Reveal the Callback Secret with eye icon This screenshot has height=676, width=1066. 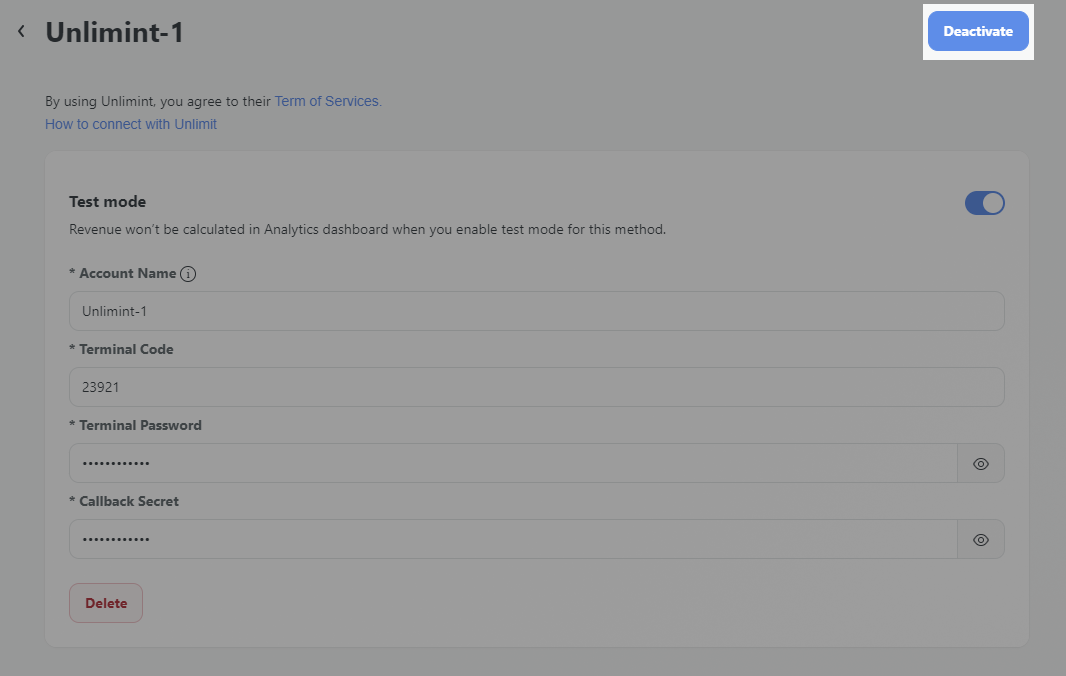[x=980, y=540]
